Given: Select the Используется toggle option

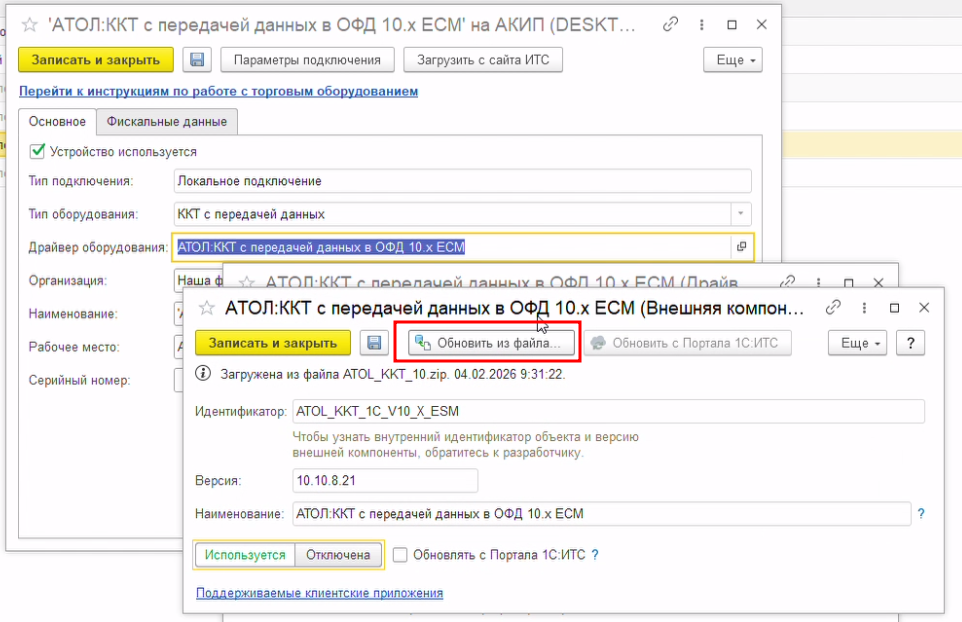Looking at the screenshot, I should point(245,555).
